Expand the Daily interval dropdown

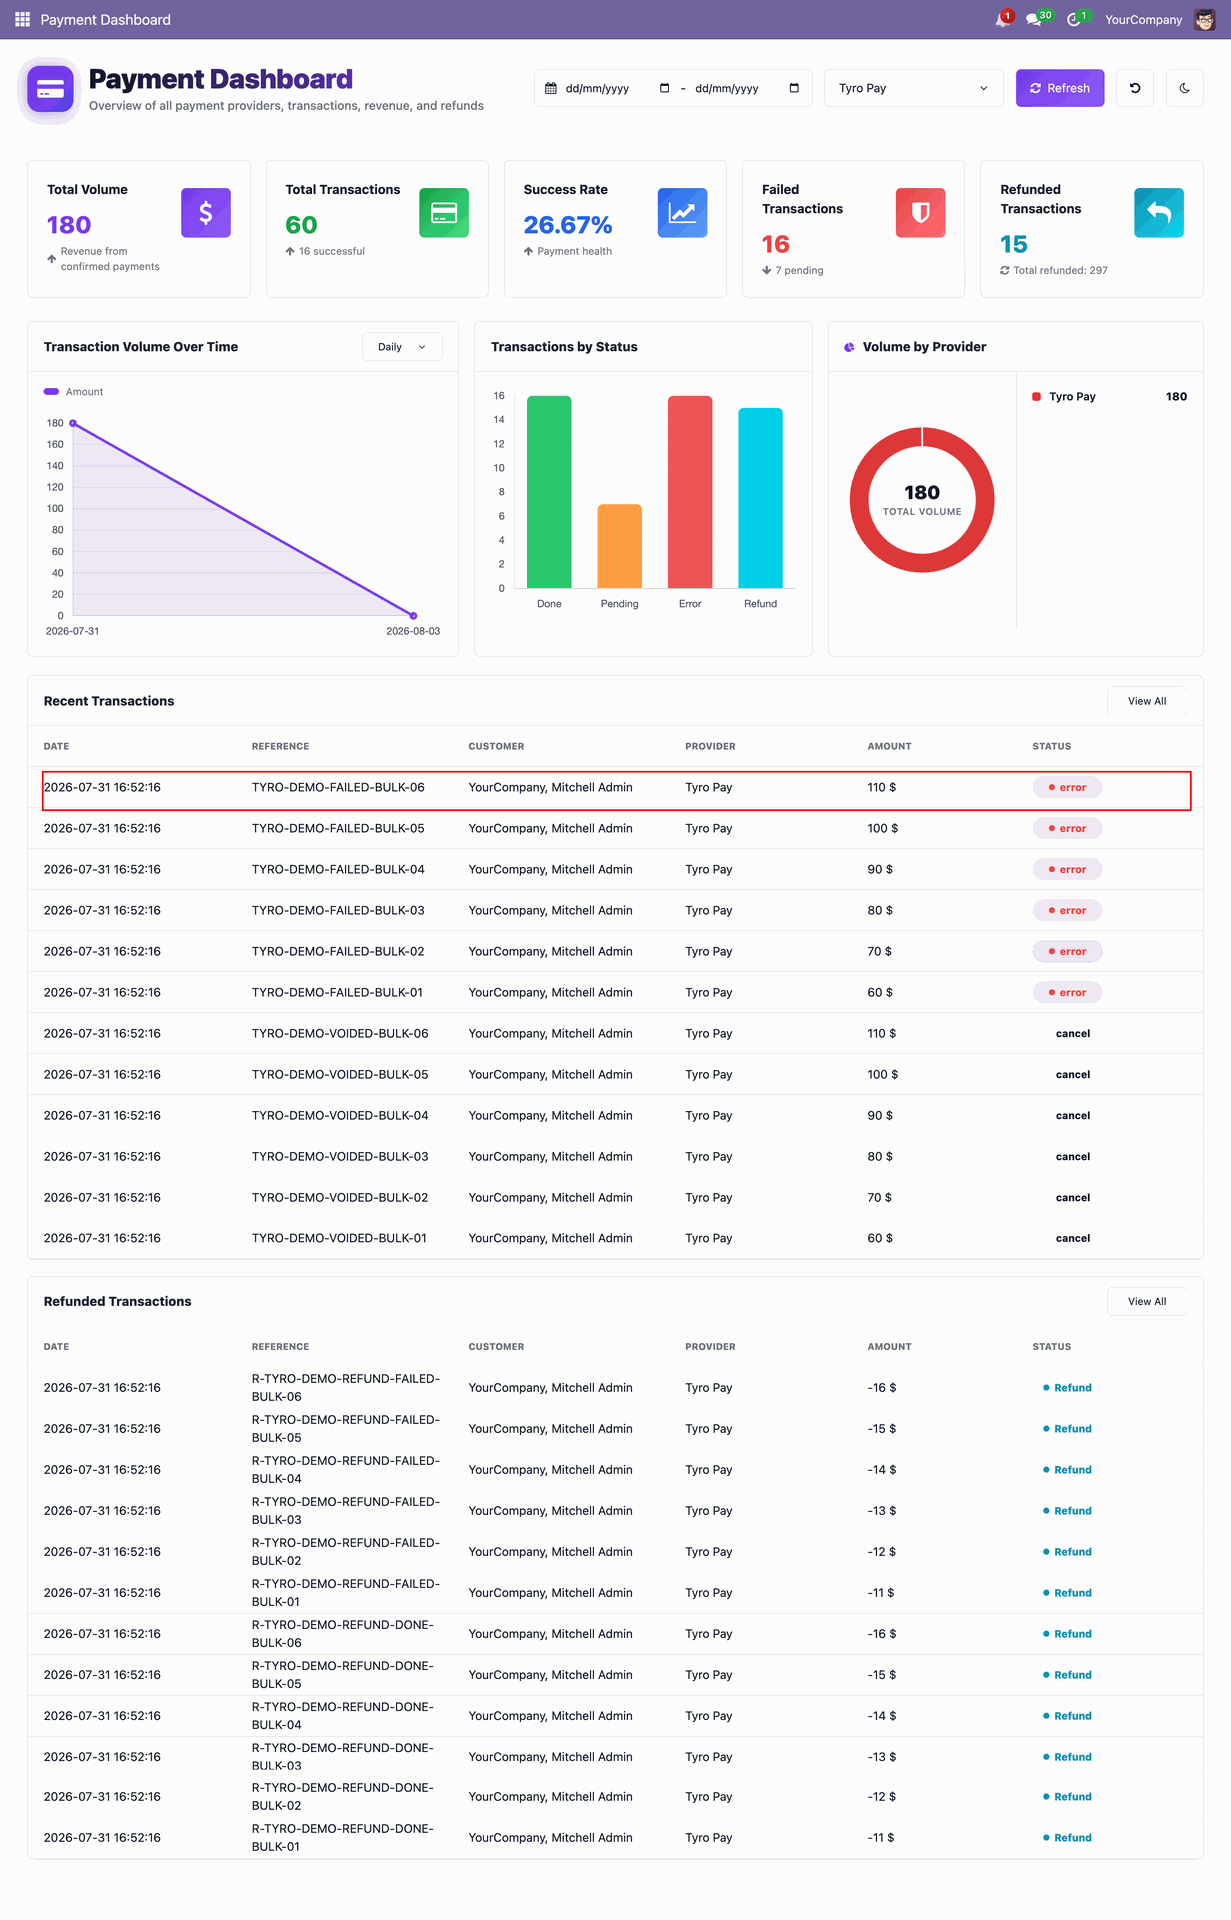402,347
